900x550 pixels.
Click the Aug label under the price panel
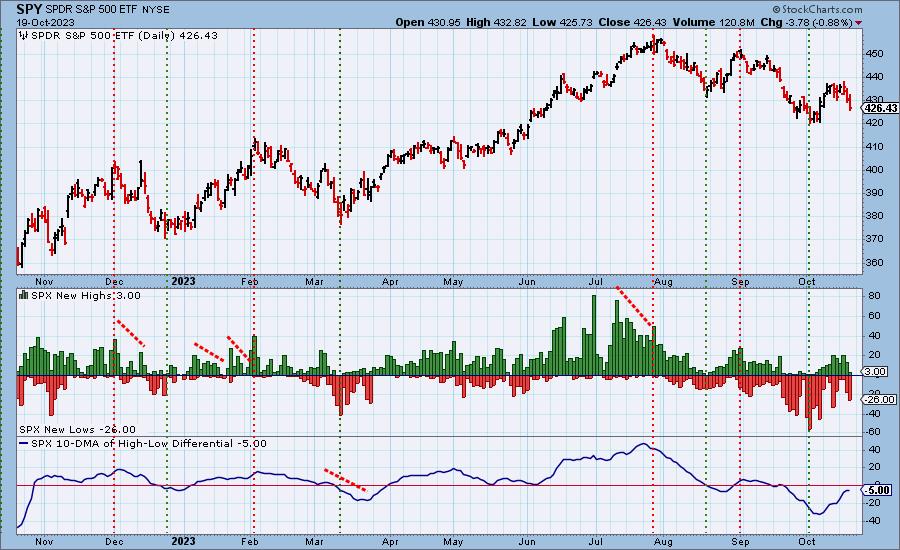[x=664, y=282]
